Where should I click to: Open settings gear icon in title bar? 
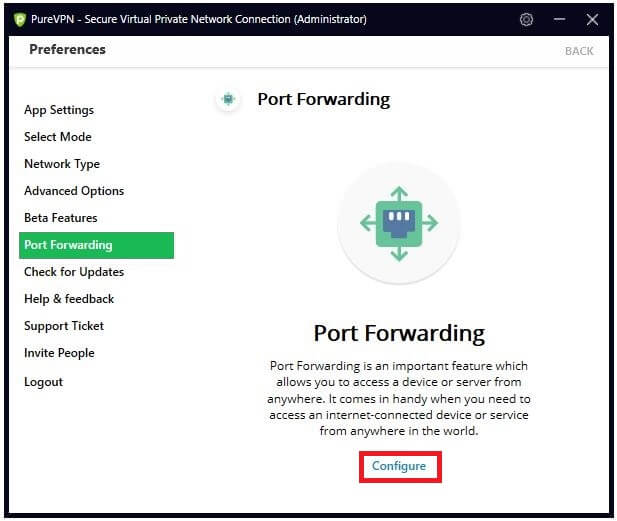pos(526,19)
